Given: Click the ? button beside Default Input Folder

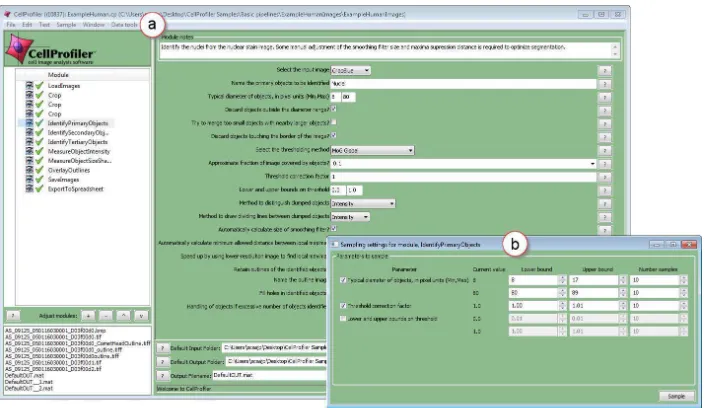Looking at the screenshot, I should click(x=162, y=348).
